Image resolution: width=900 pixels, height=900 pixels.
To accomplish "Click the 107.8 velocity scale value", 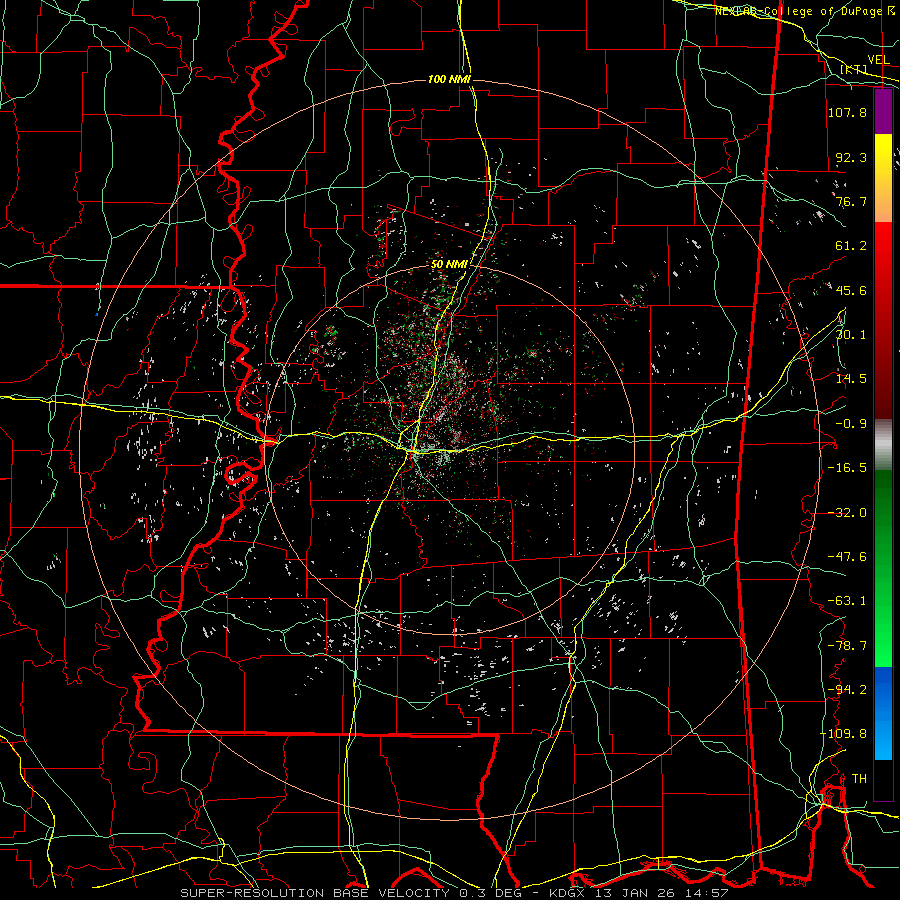I will 847,112.
